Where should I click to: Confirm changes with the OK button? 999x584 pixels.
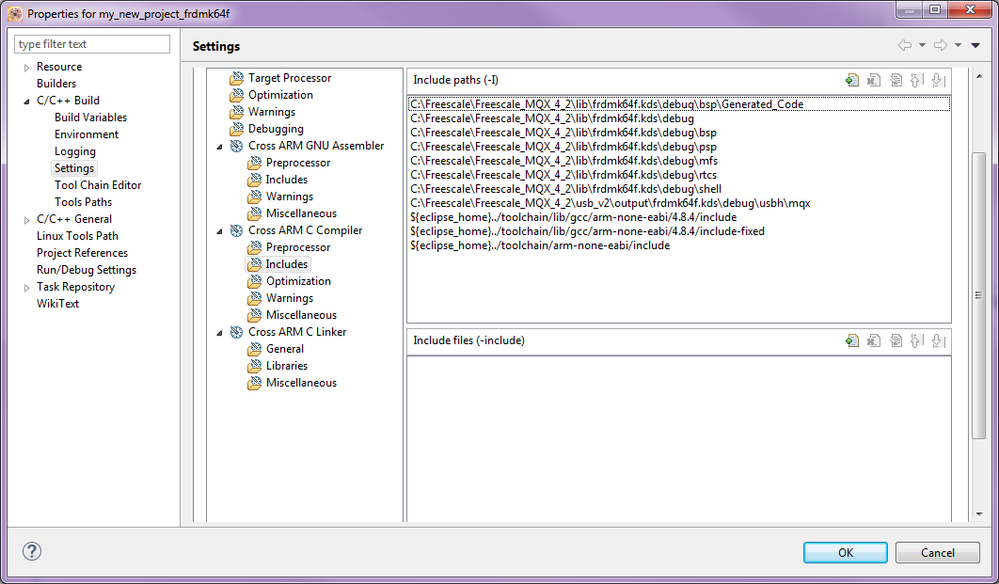(x=845, y=552)
